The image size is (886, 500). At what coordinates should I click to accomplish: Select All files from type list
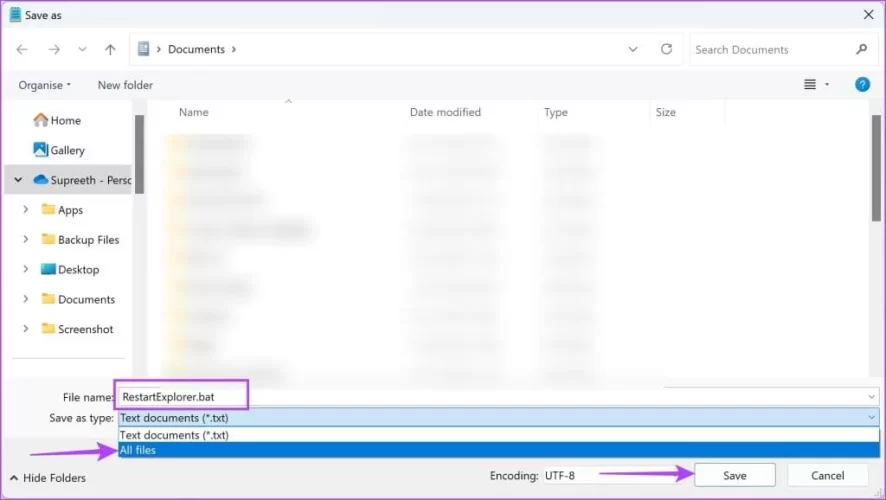(x=138, y=450)
